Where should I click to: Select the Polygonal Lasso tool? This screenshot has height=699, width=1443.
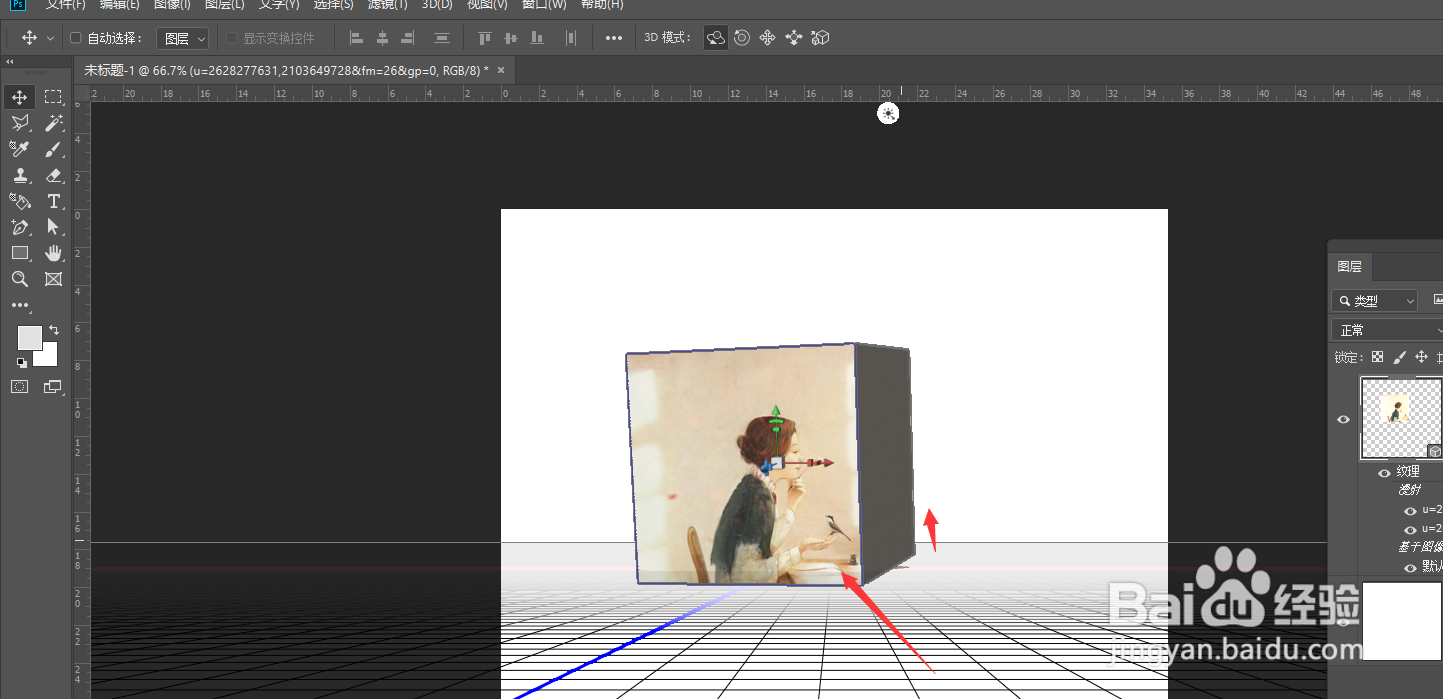pos(20,123)
